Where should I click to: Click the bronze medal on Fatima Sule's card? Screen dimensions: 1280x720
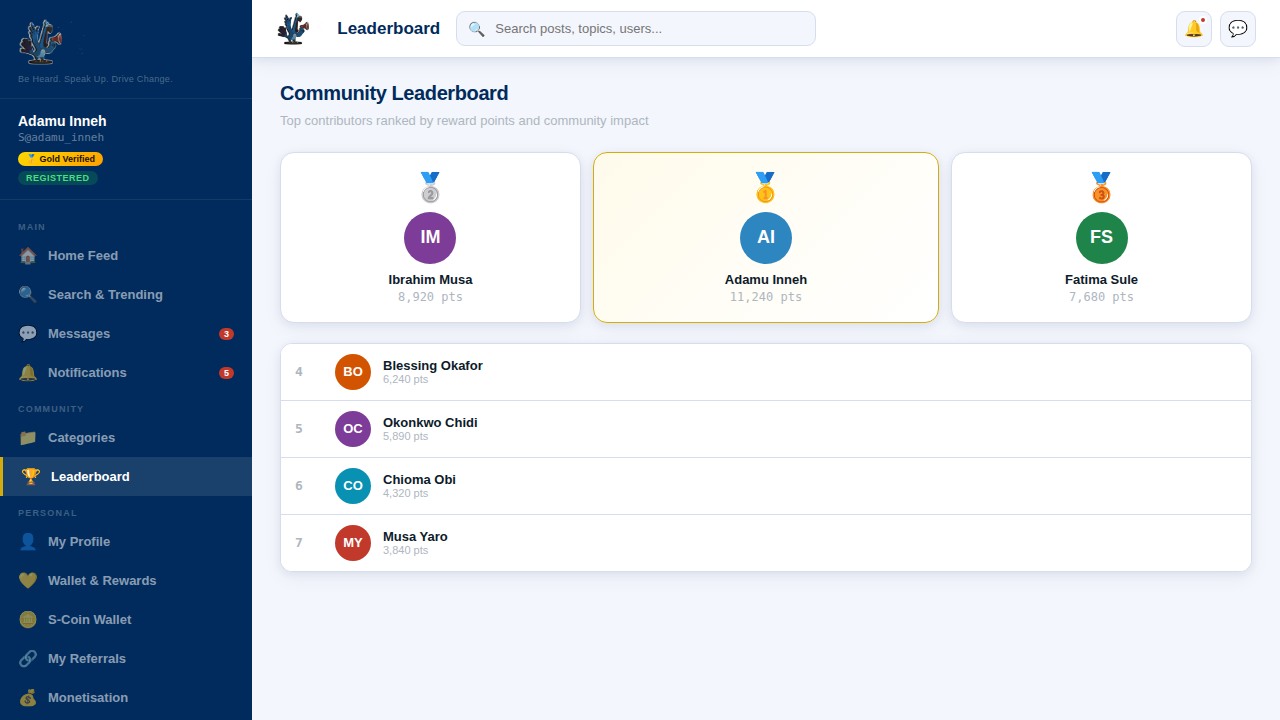tap(1101, 187)
